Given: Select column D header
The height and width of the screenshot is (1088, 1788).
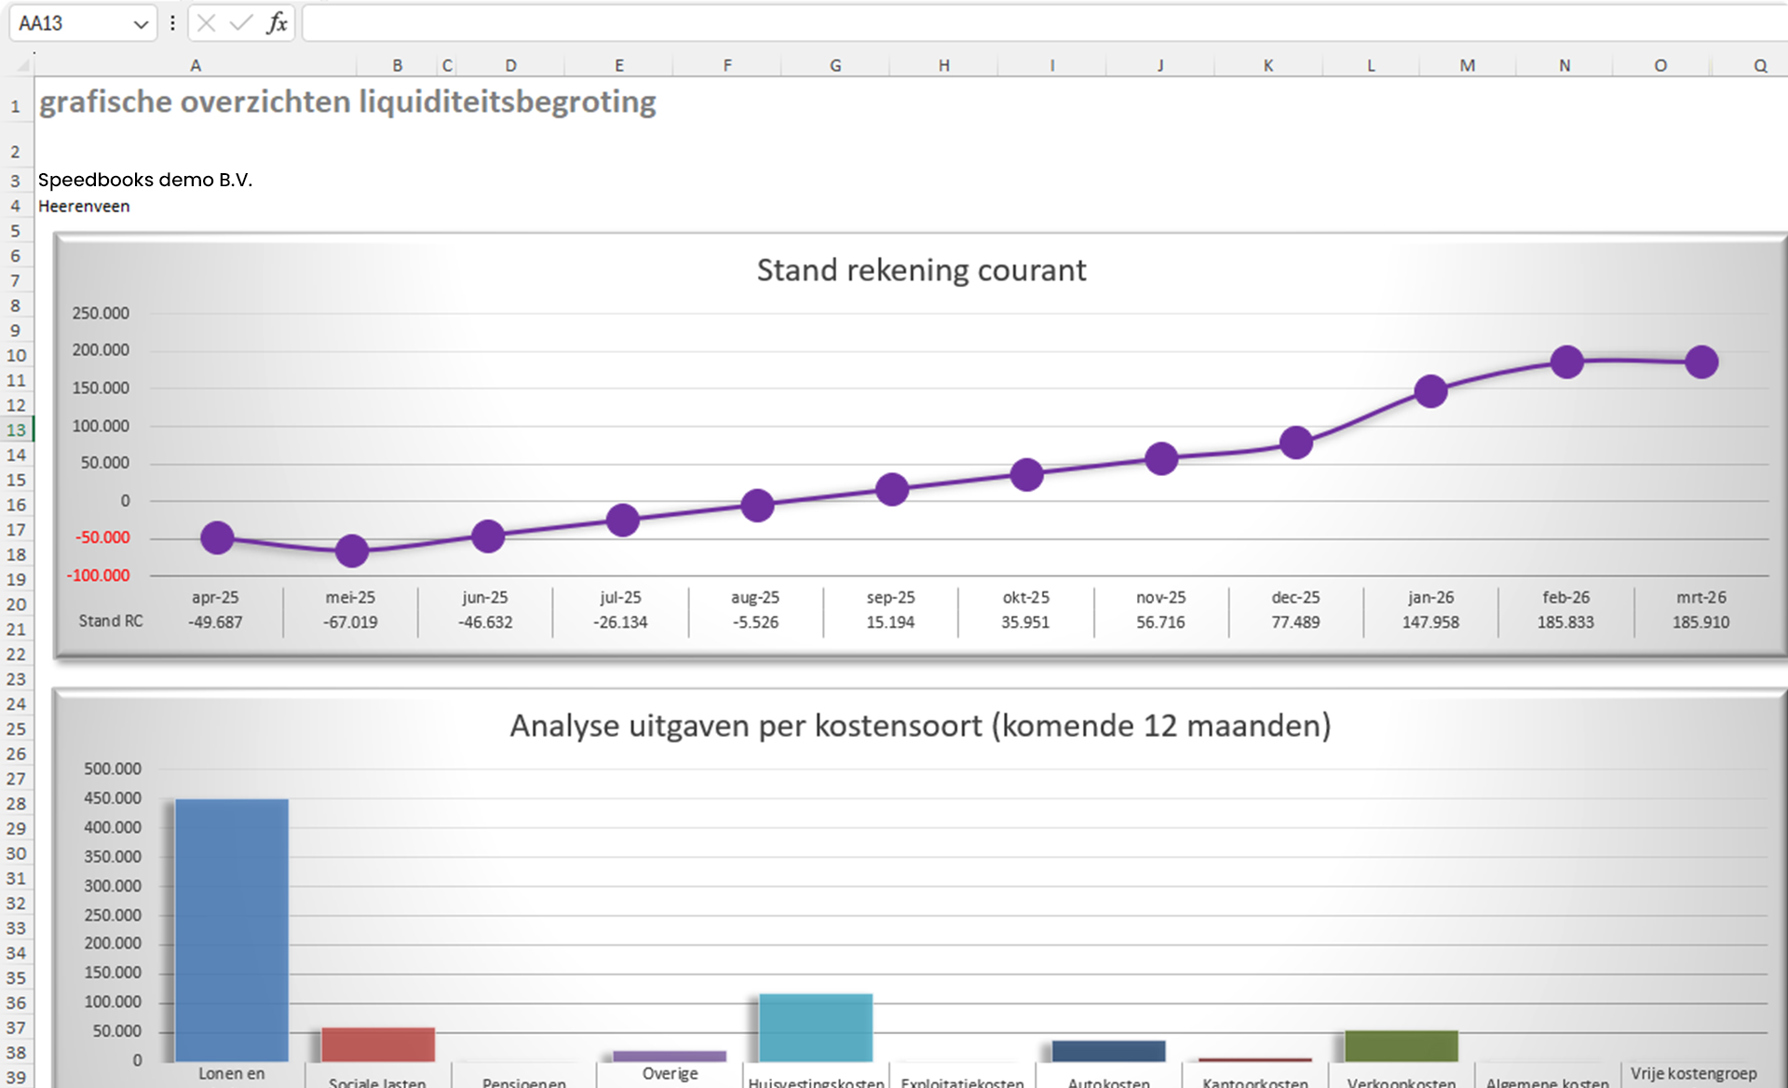Looking at the screenshot, I should 511,65.
